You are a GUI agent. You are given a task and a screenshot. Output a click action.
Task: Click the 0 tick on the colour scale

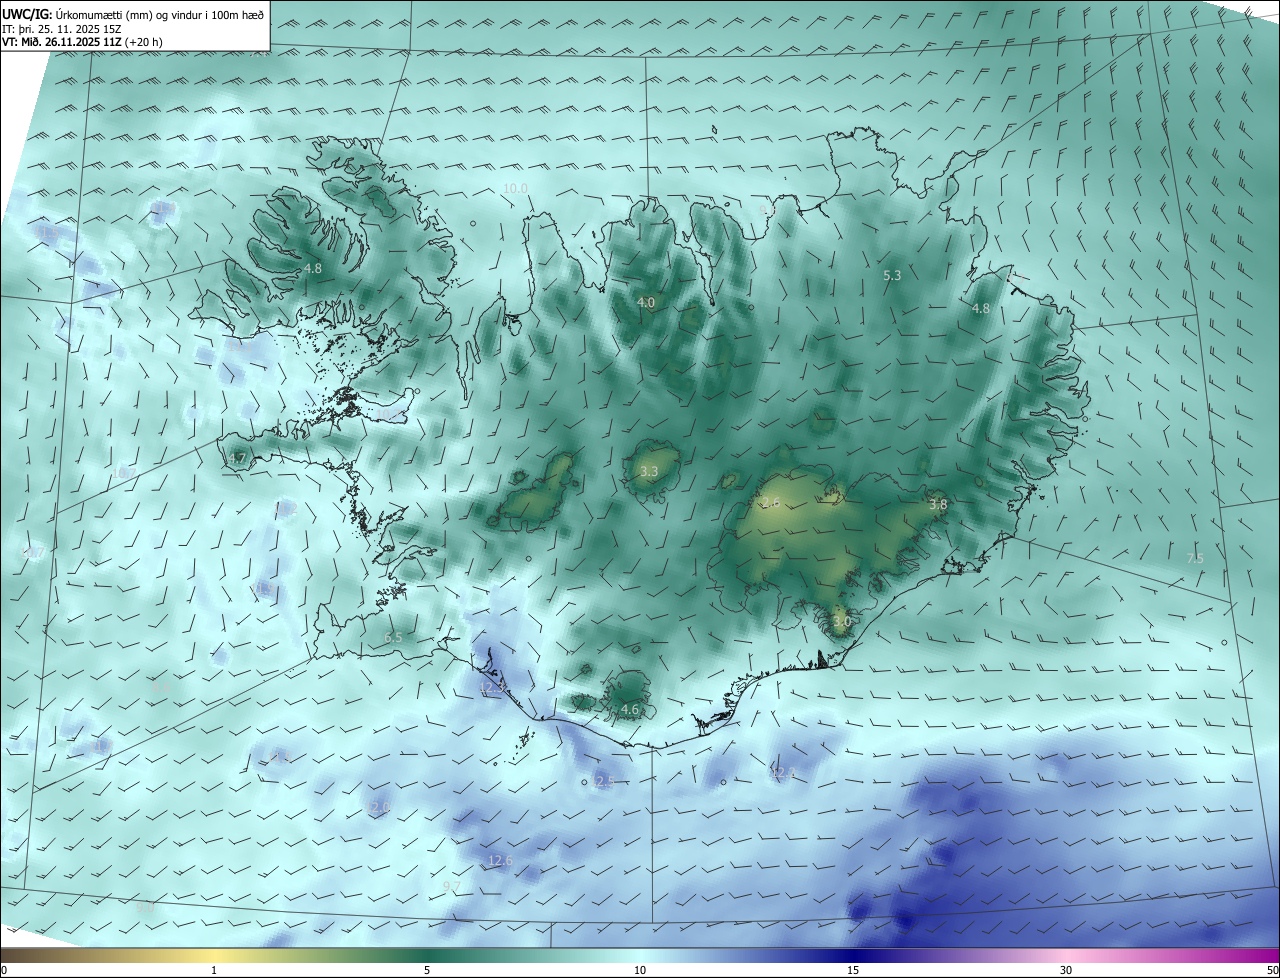[4, 970]
